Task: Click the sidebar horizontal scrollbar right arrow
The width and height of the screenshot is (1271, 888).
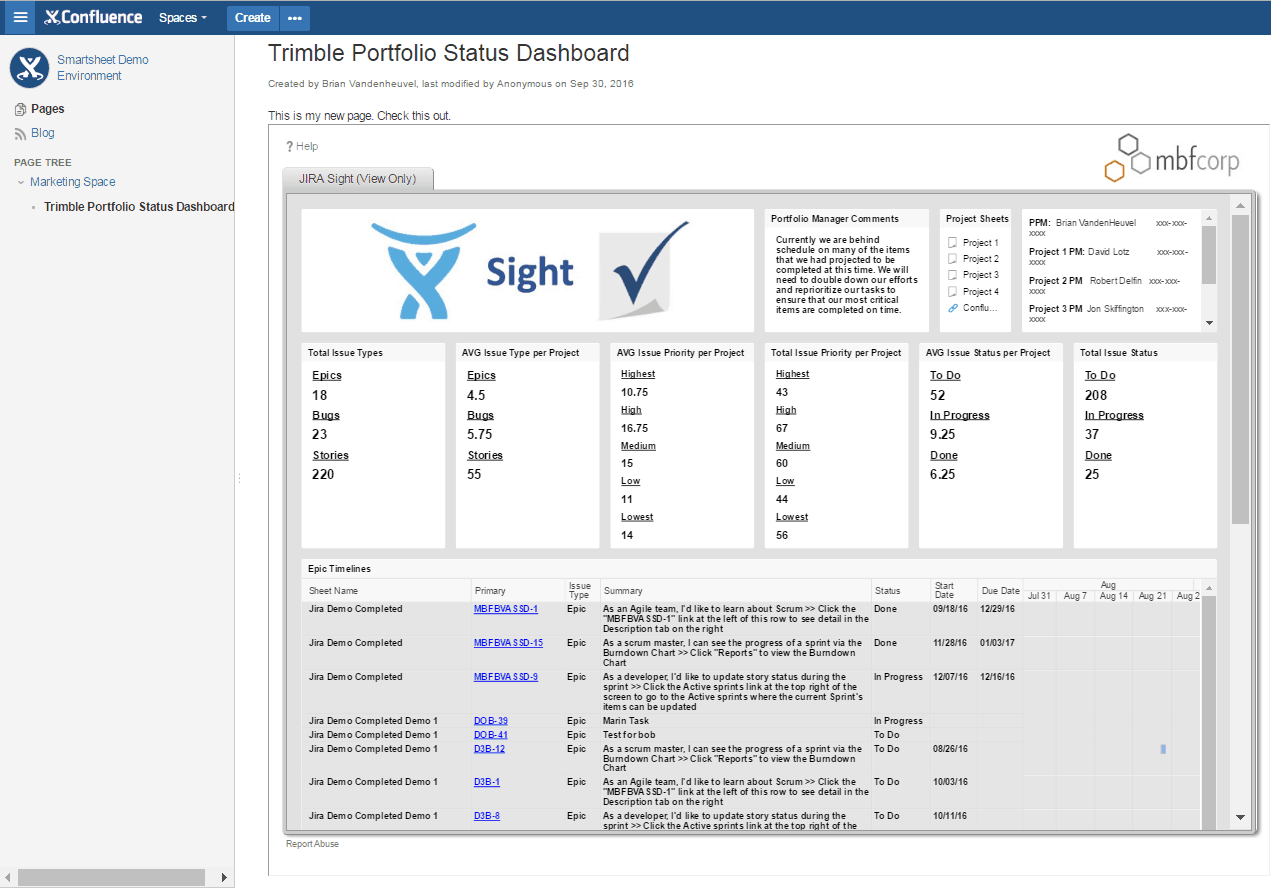Action: (x=224, y=877)
